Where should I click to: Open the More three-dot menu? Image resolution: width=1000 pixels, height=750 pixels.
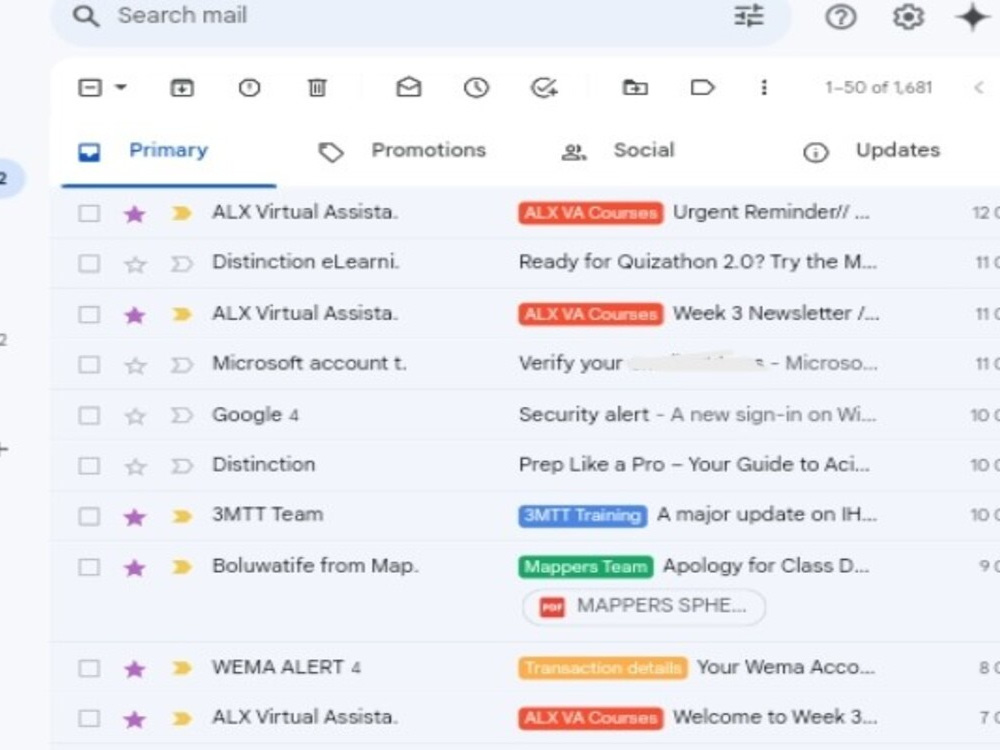coord(764,87)
